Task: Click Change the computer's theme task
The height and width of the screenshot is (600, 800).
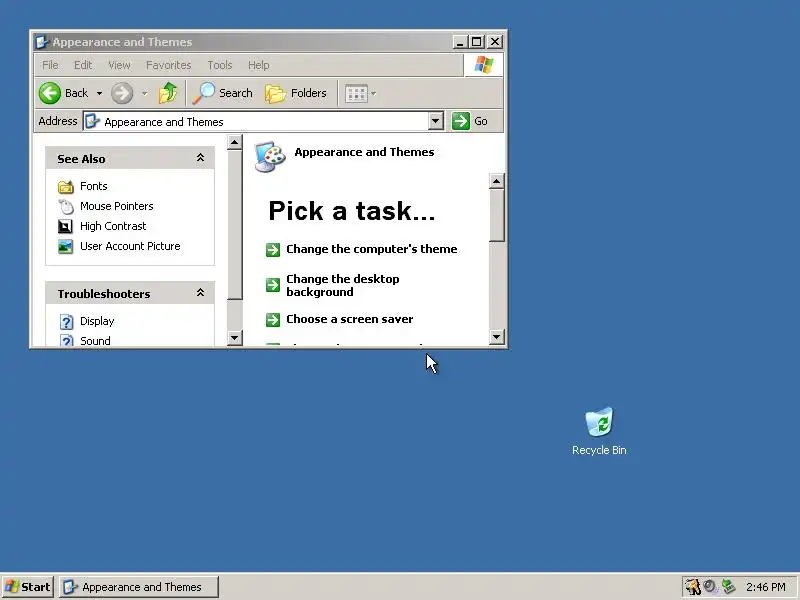Action: coord(371,249)
